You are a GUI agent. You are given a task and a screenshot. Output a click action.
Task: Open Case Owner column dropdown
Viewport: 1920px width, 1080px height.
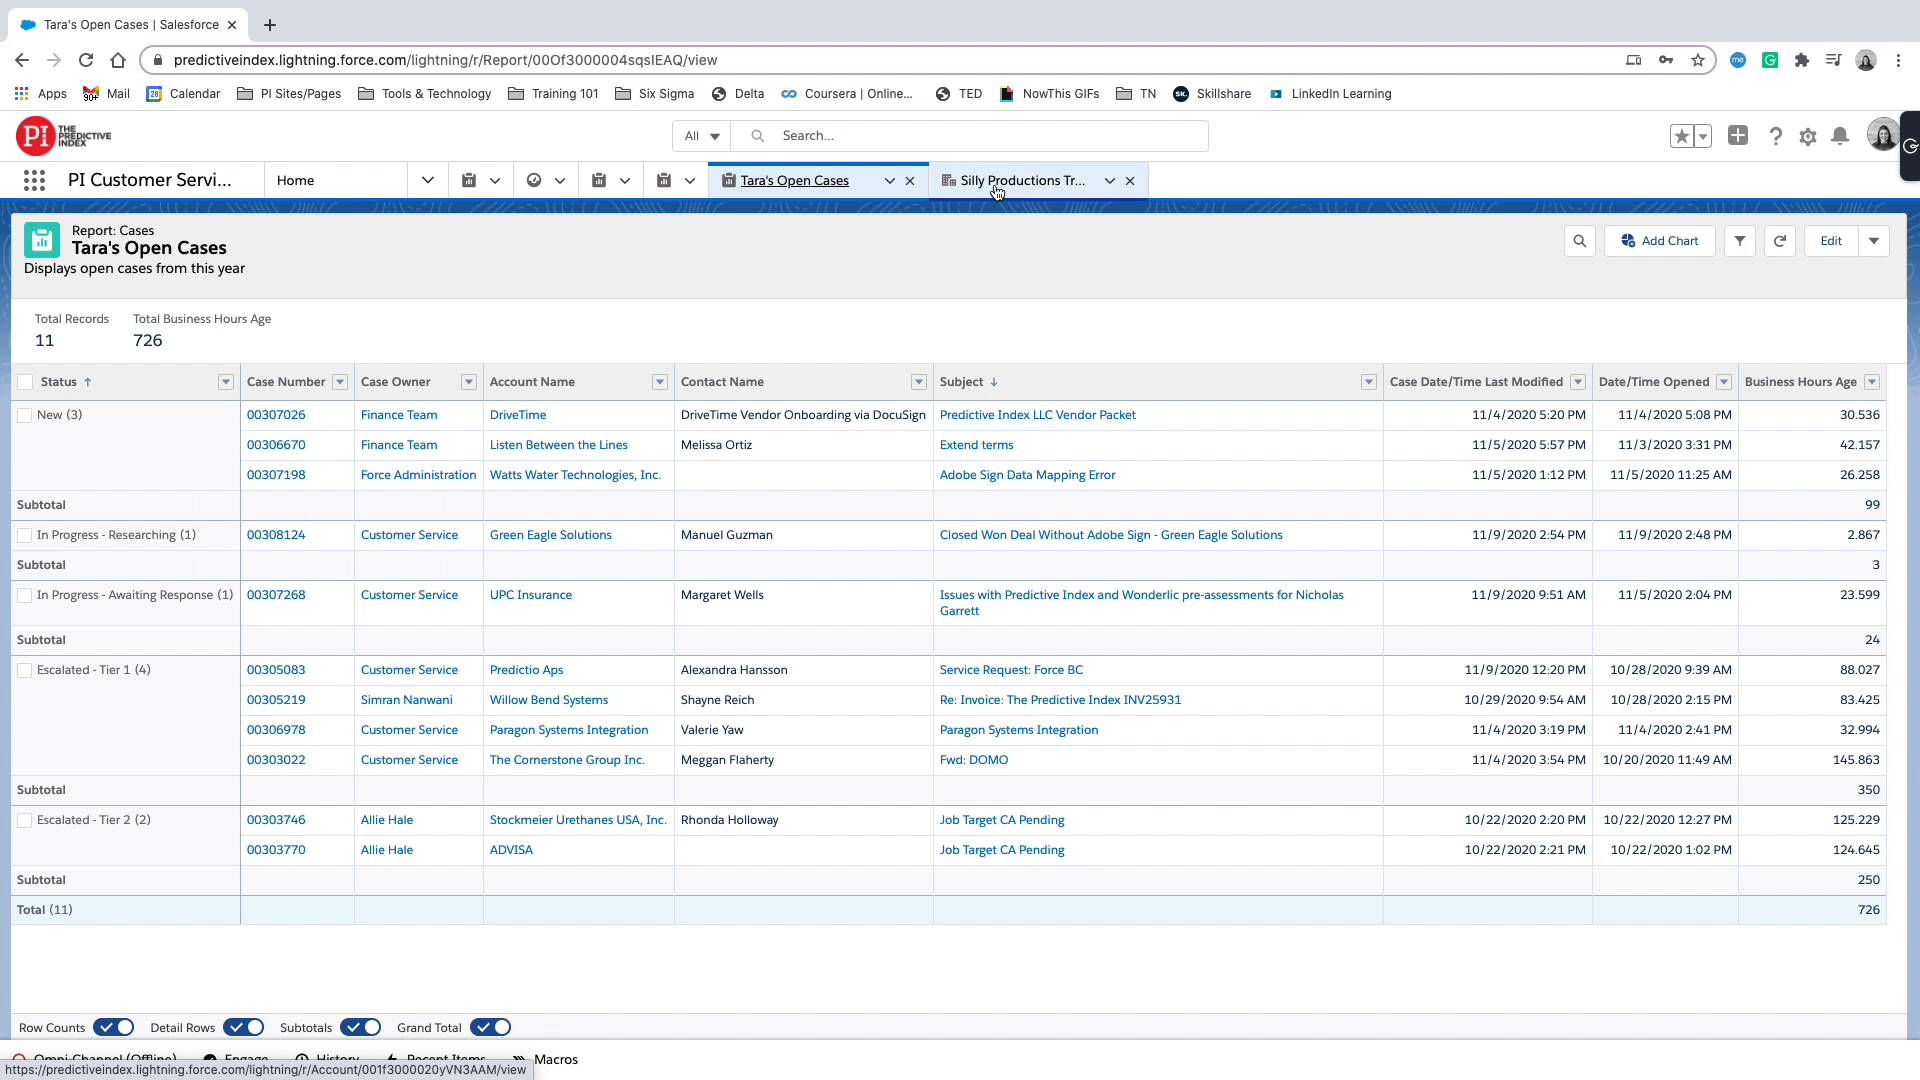[x=469, y=382]
